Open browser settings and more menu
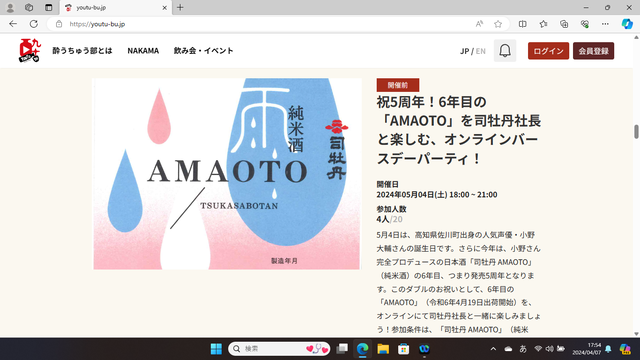The image size is (640, 360). coord(605,24)
